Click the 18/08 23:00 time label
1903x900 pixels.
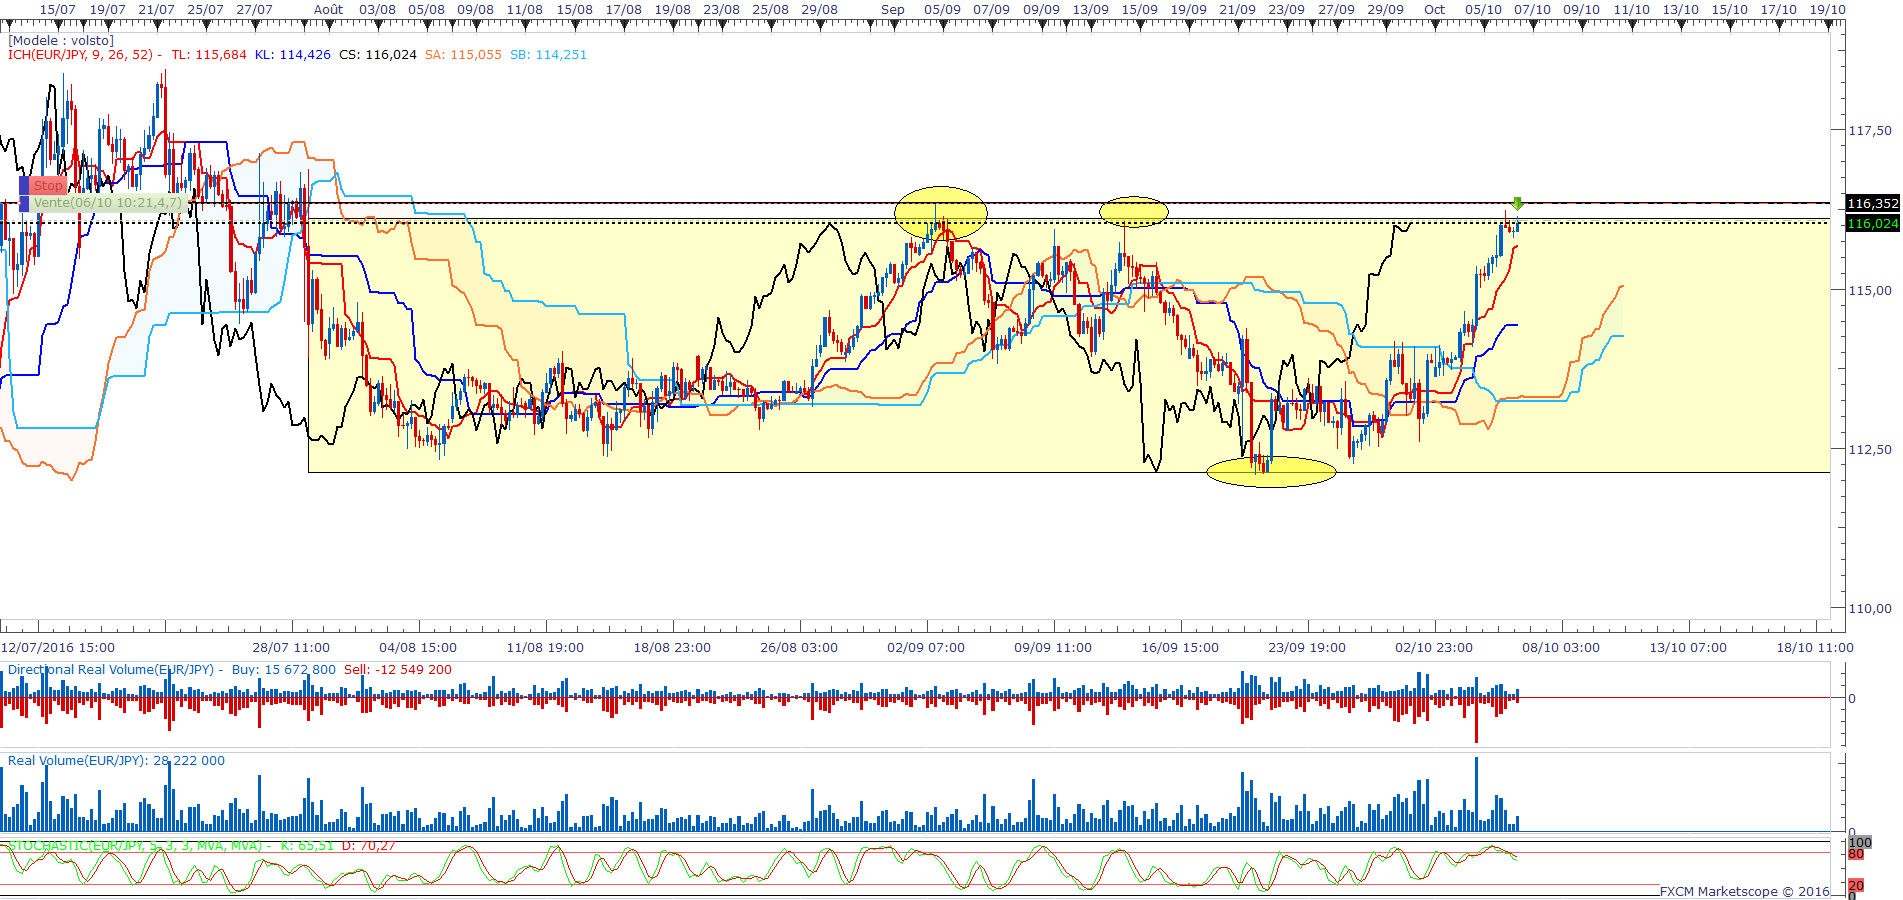(672, 648)
